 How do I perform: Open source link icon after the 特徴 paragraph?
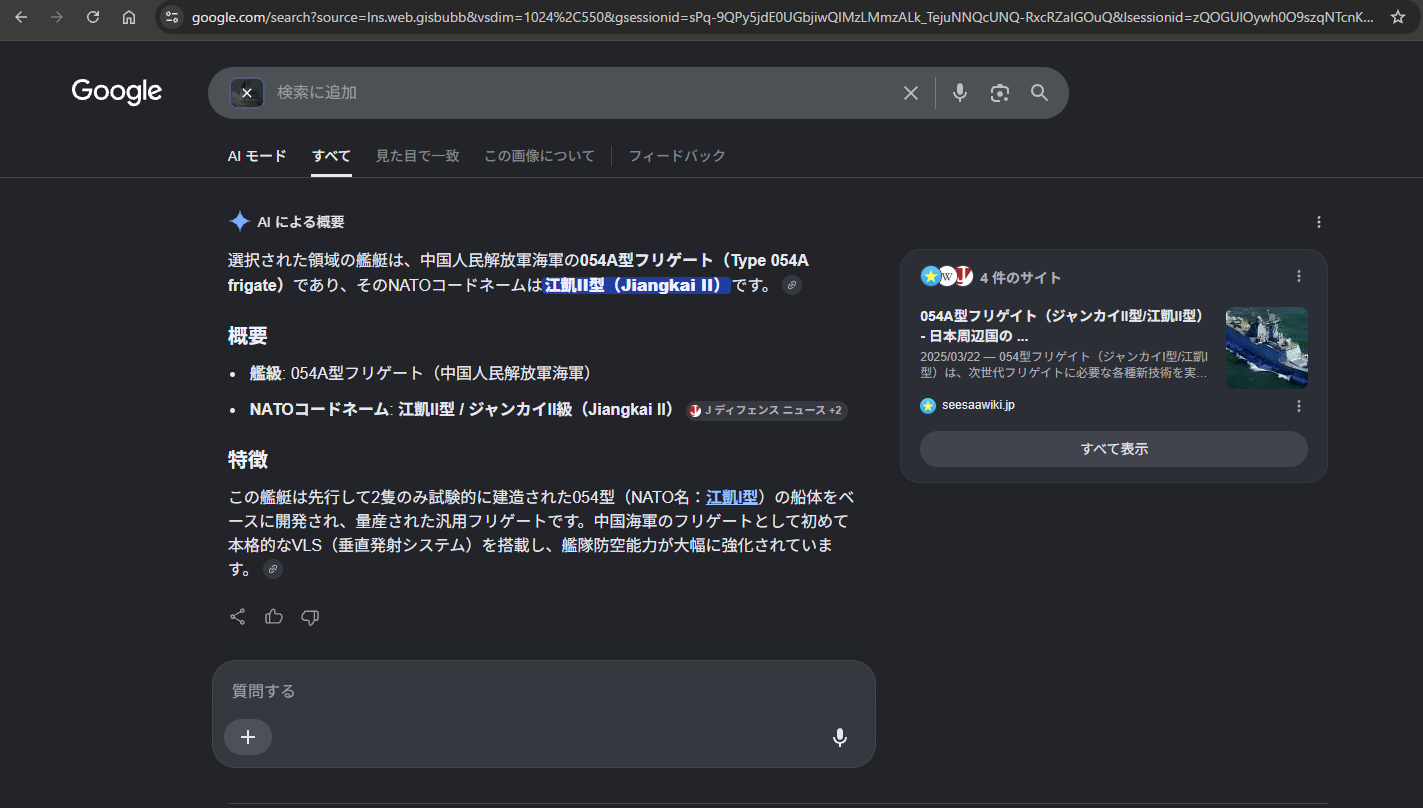[x=273, y=569]
